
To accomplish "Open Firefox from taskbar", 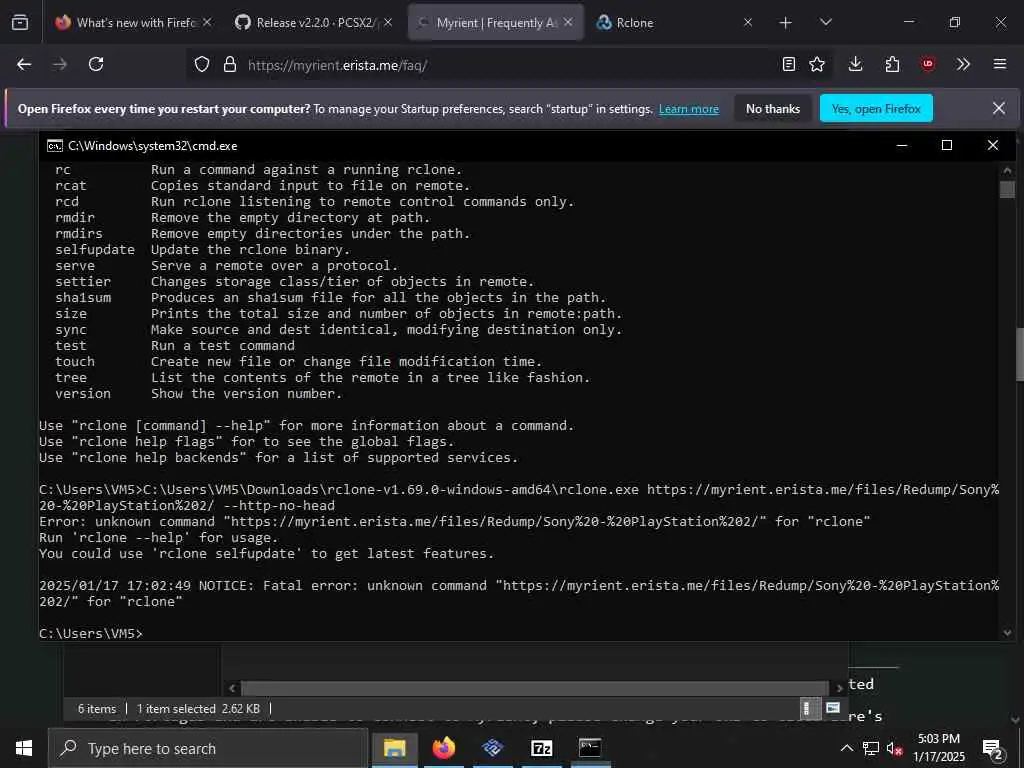I will (x=443, y=748).
